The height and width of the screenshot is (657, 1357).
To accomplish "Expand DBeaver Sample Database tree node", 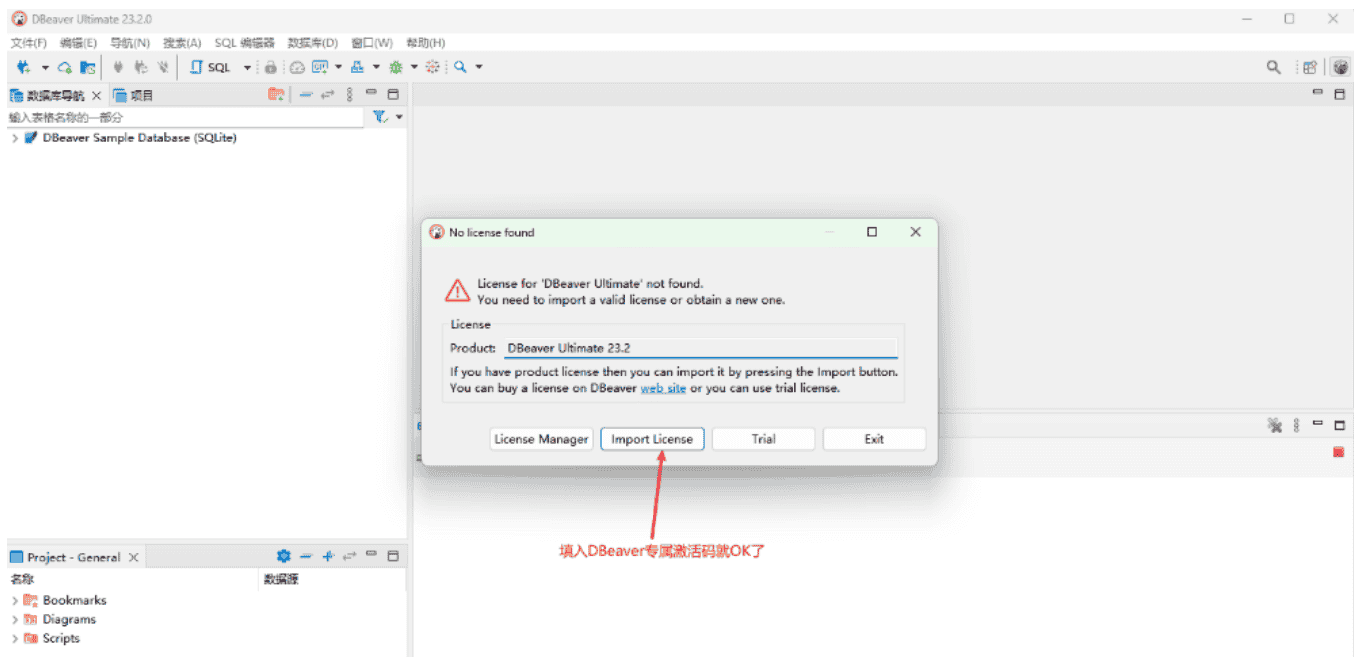I will tap(15, 138).
